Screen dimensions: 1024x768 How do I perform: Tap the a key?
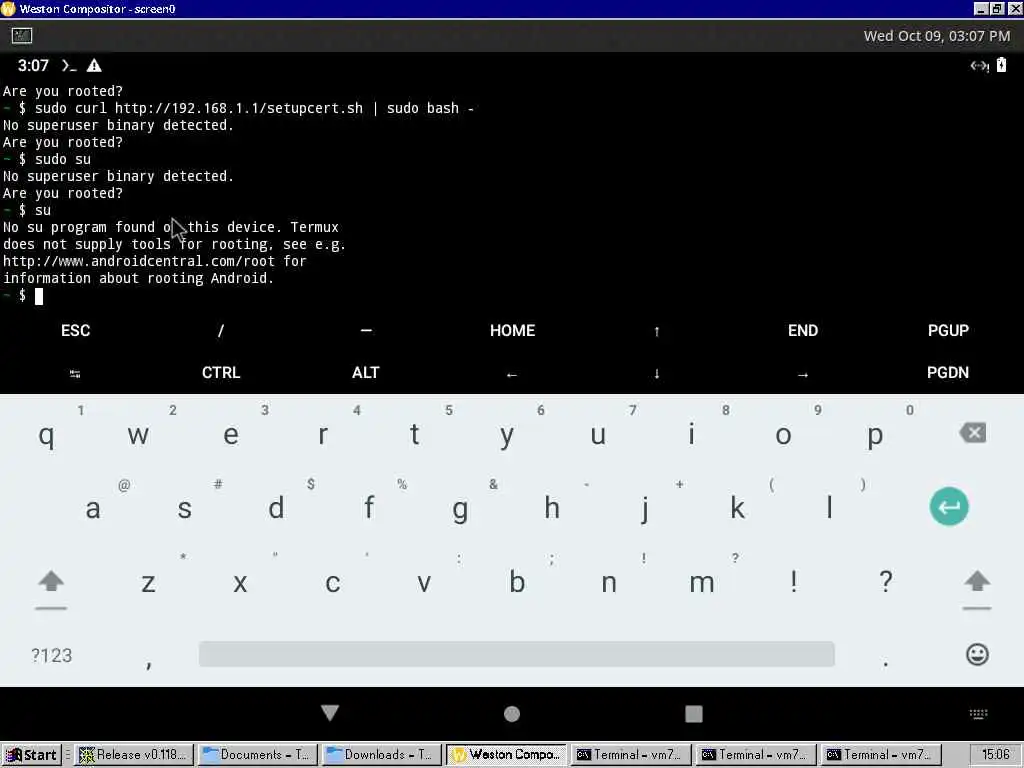pos(93,508)
